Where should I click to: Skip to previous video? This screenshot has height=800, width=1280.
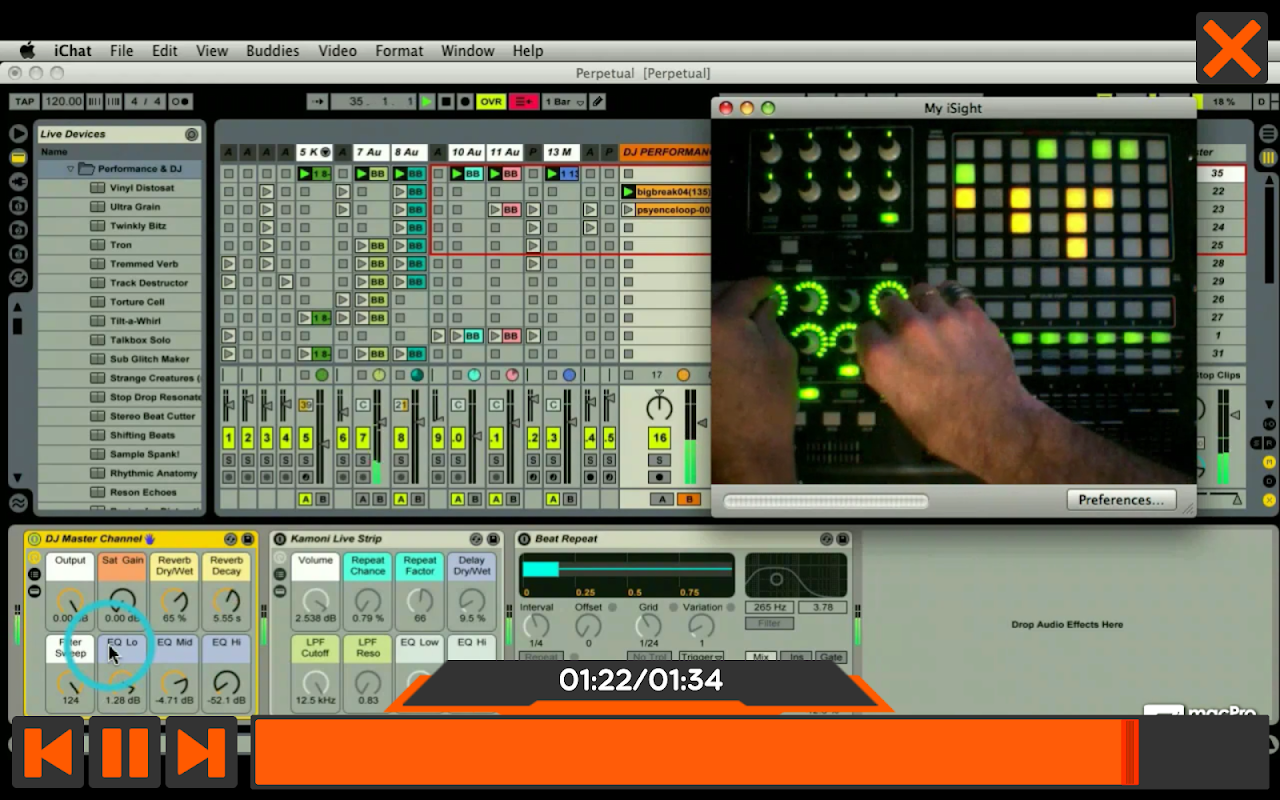pos(47,752)
